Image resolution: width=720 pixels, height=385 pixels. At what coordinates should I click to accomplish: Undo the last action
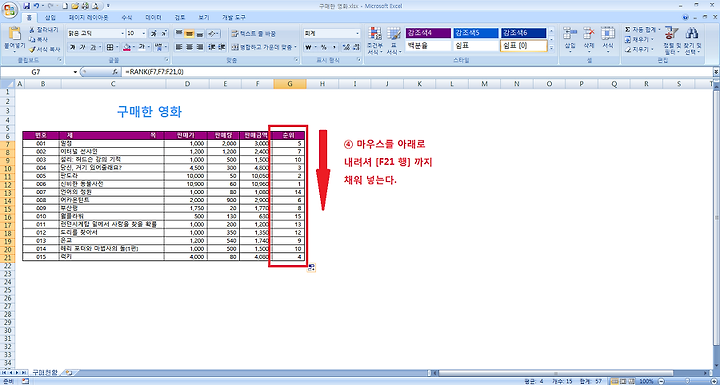tap(37, 6)
